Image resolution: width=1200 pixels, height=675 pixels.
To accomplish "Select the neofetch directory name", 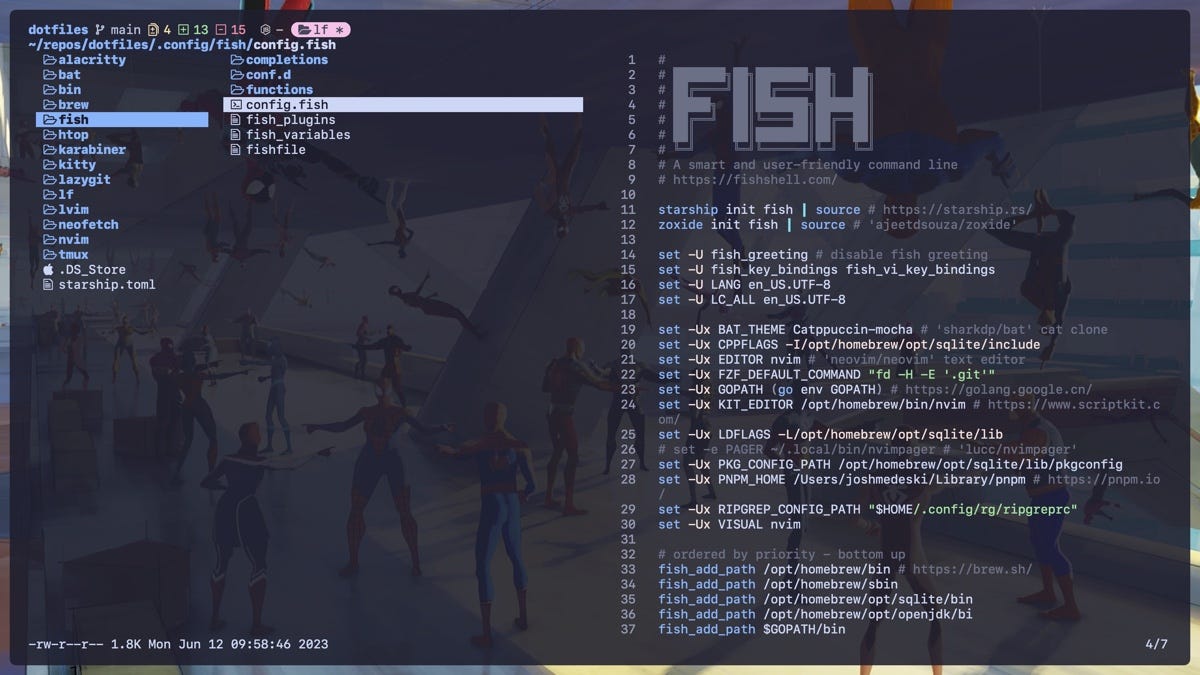I will [x=88, y=225].
